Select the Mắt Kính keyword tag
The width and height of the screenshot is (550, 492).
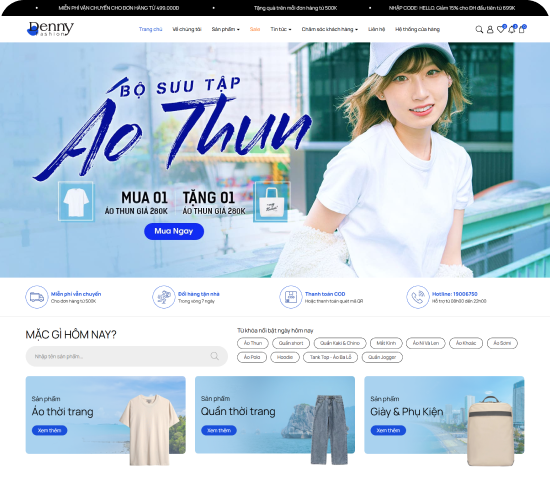point(386,343)
